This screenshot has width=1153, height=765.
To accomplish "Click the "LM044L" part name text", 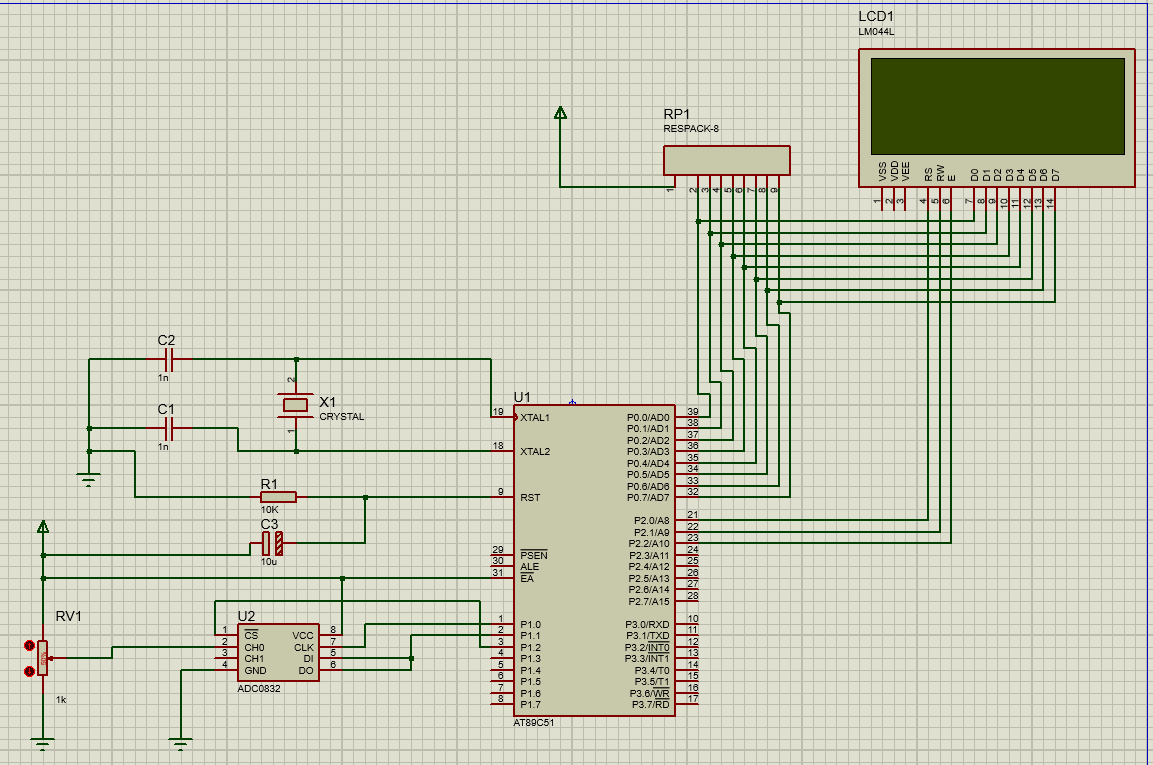I will pyautogui.click(x=876, y=32).
